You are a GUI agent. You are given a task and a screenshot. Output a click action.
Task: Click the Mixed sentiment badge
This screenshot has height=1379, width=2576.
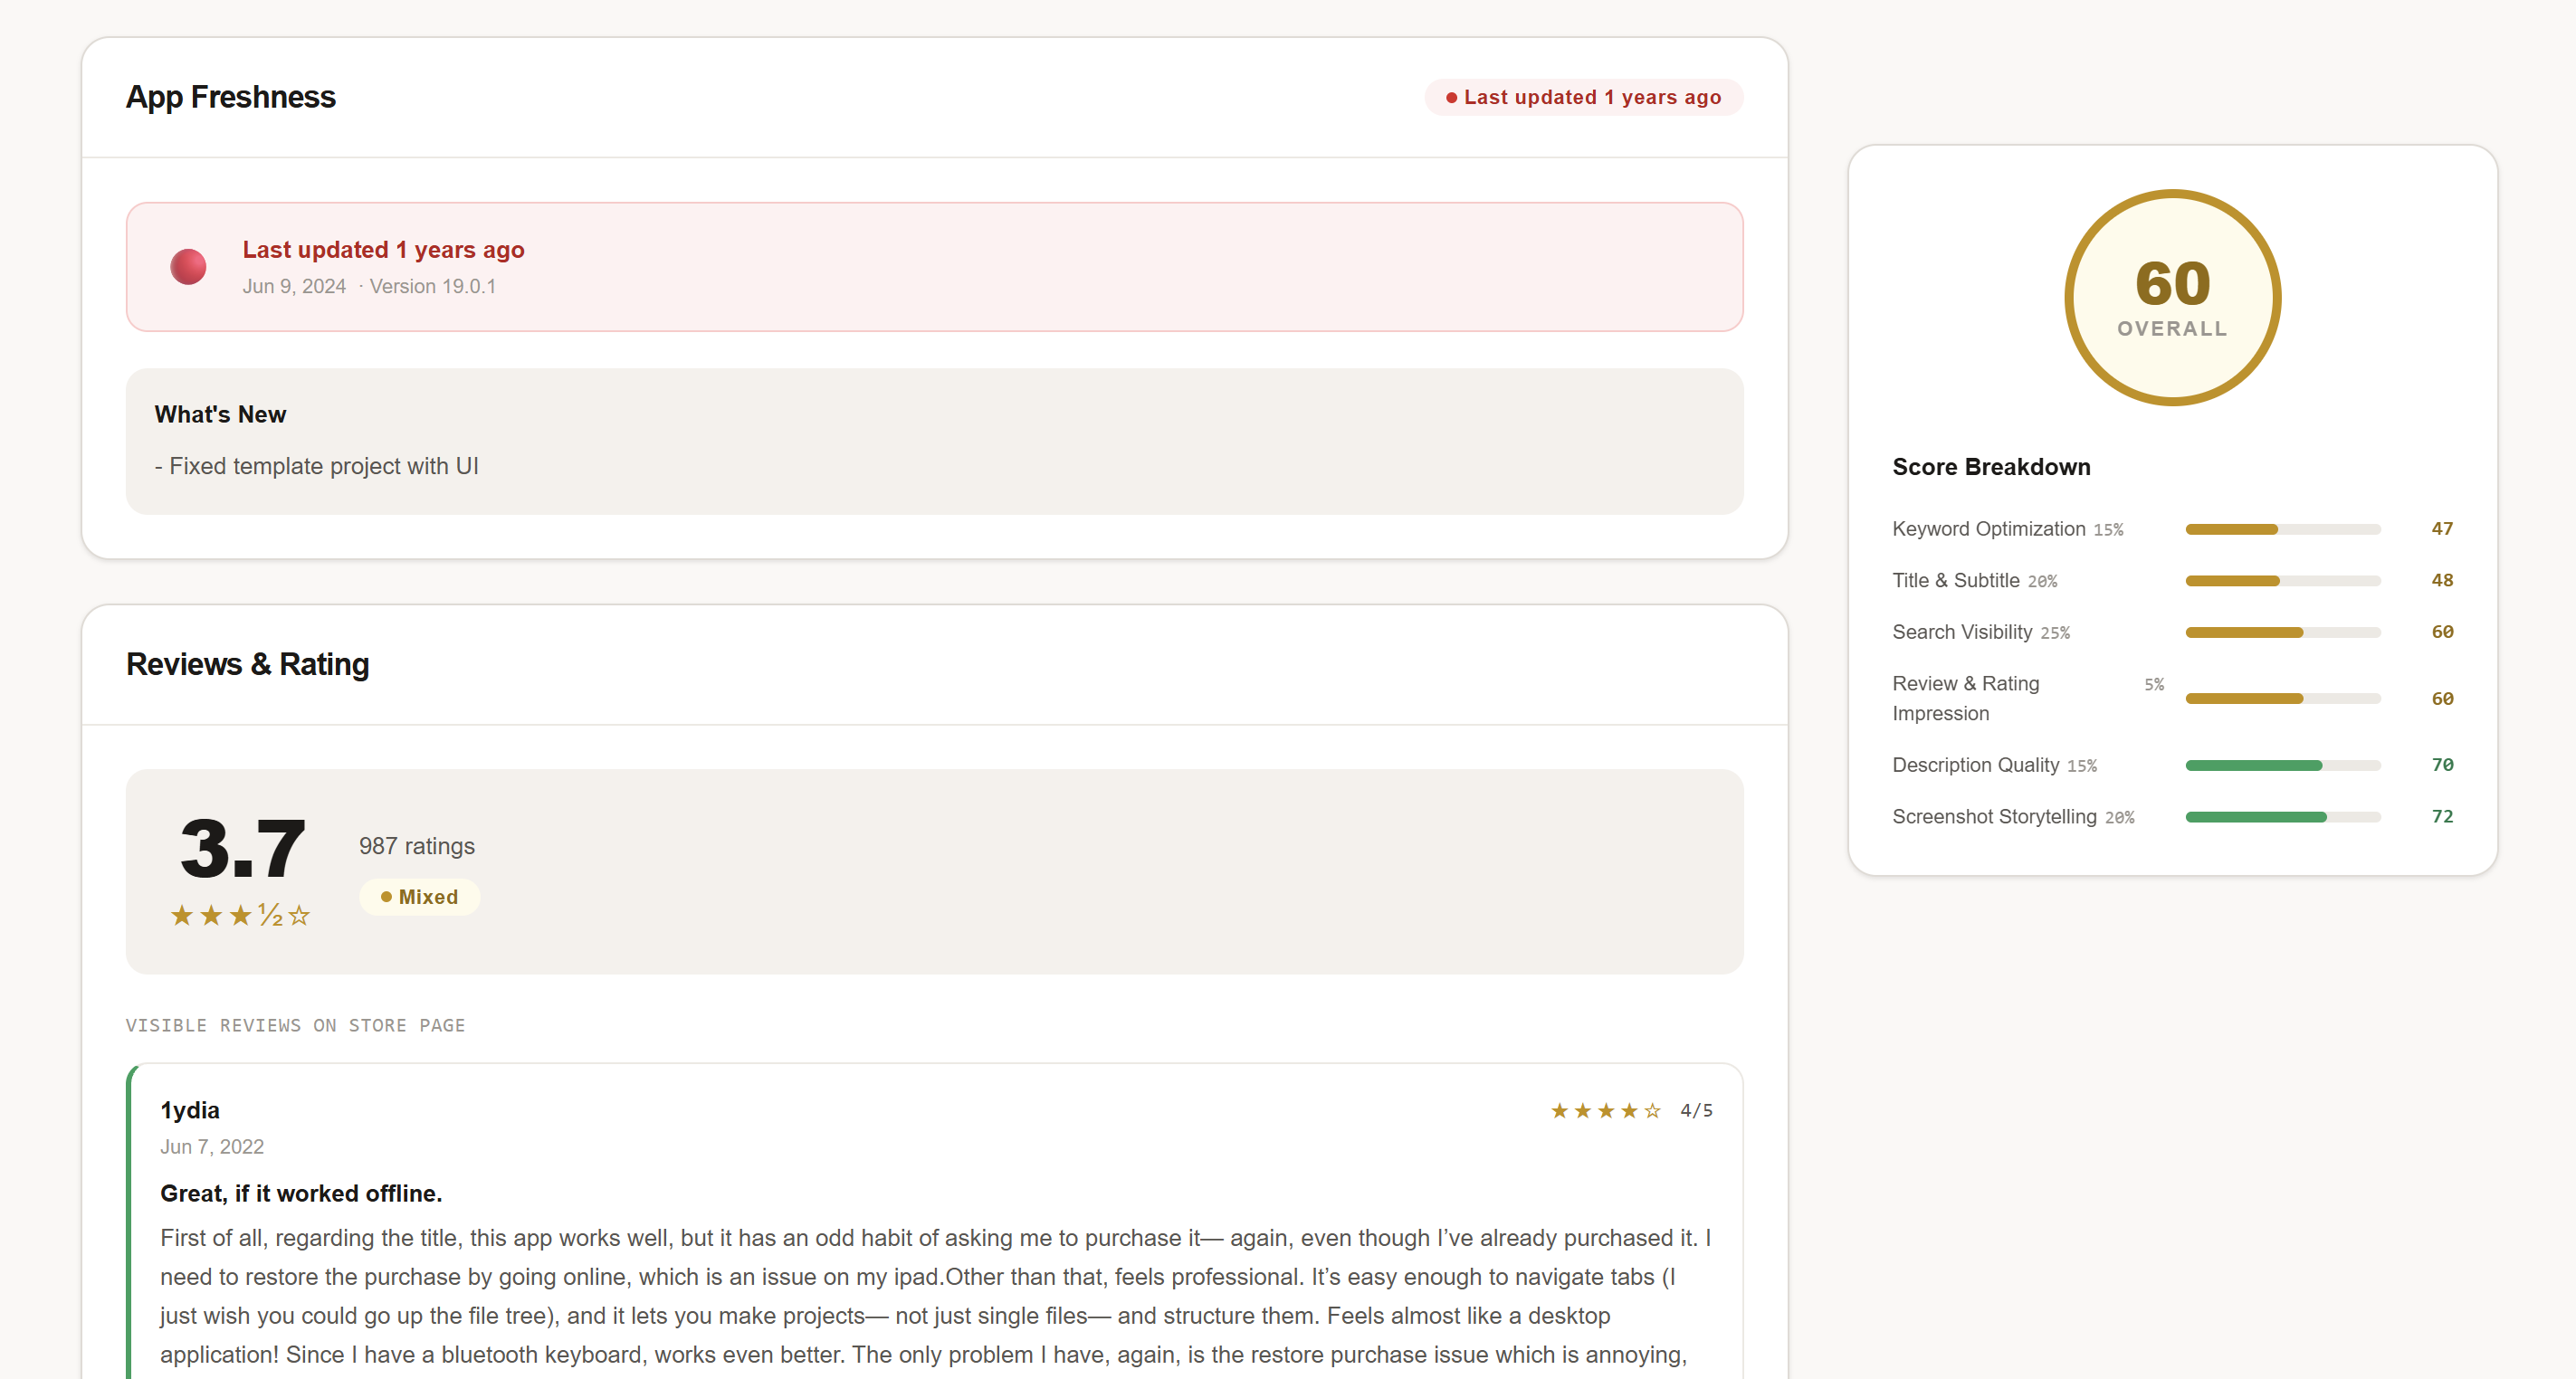click(x=419, y=897)
